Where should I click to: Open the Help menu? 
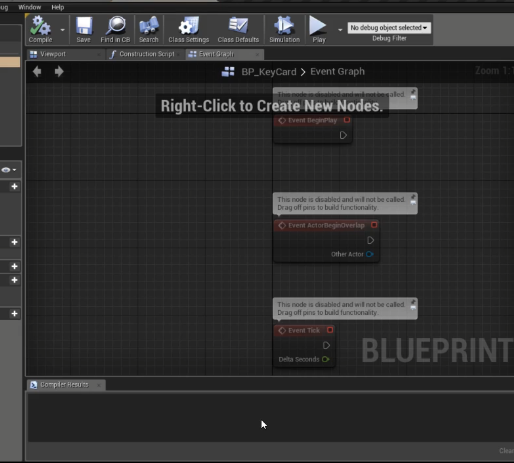tap(58, 7)
